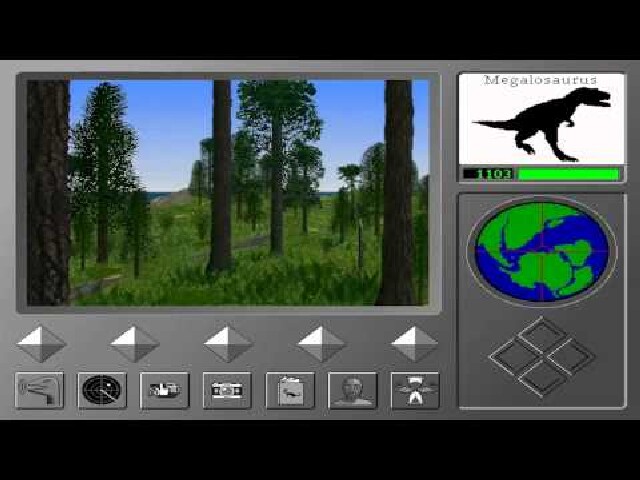Image resolution: width=640 pixels, height=480 pixels.
Task: Click the diamond gem between radar and rover icons
Action: click(135, 344)
